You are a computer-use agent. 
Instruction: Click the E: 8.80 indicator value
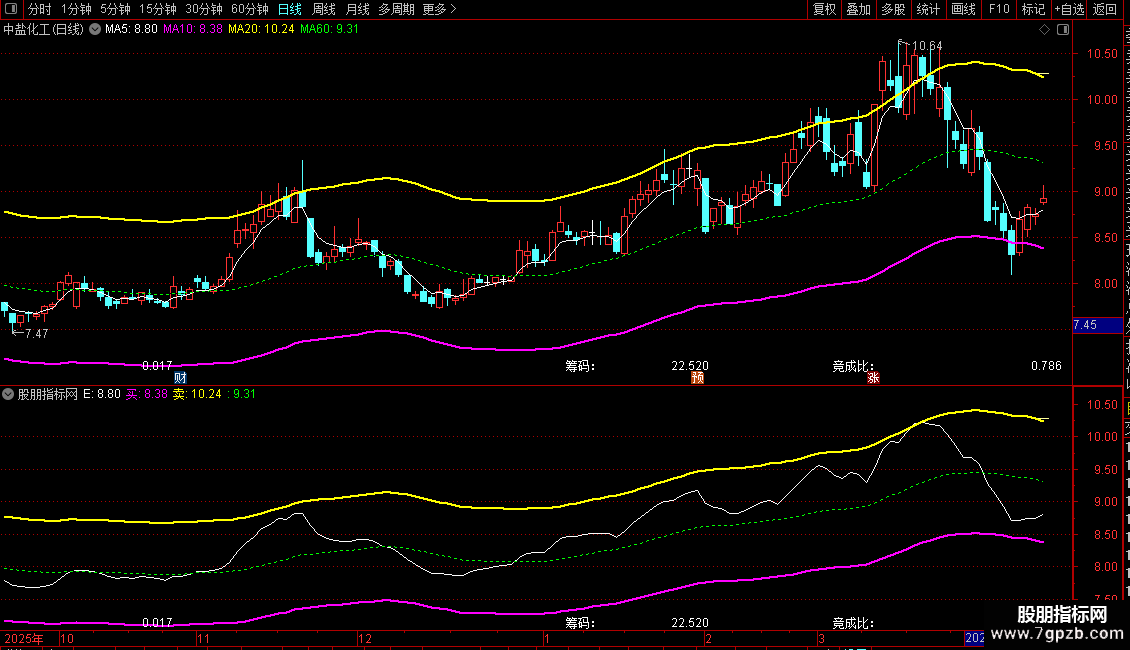(x=102, y=394)
